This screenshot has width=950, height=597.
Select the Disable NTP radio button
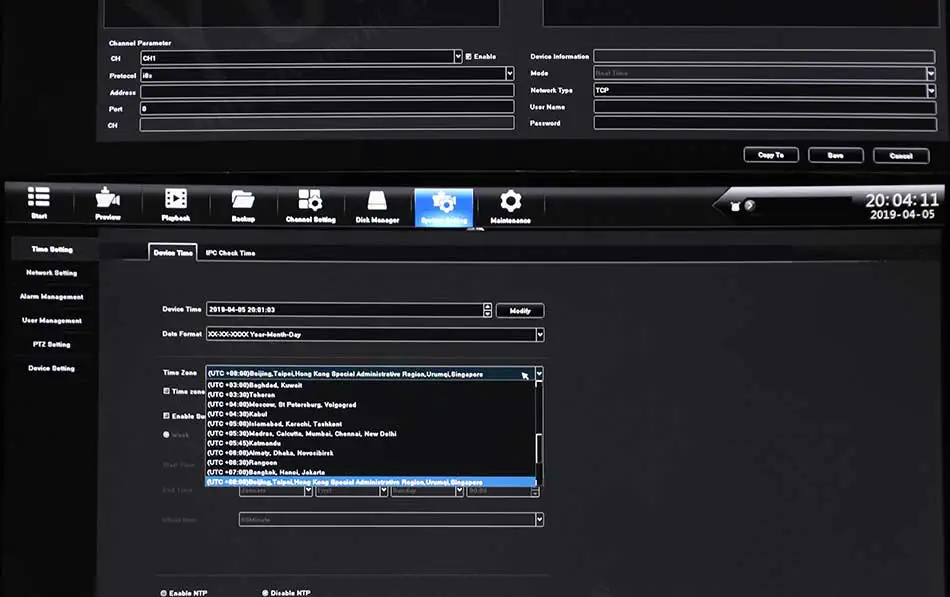point(265,593)
